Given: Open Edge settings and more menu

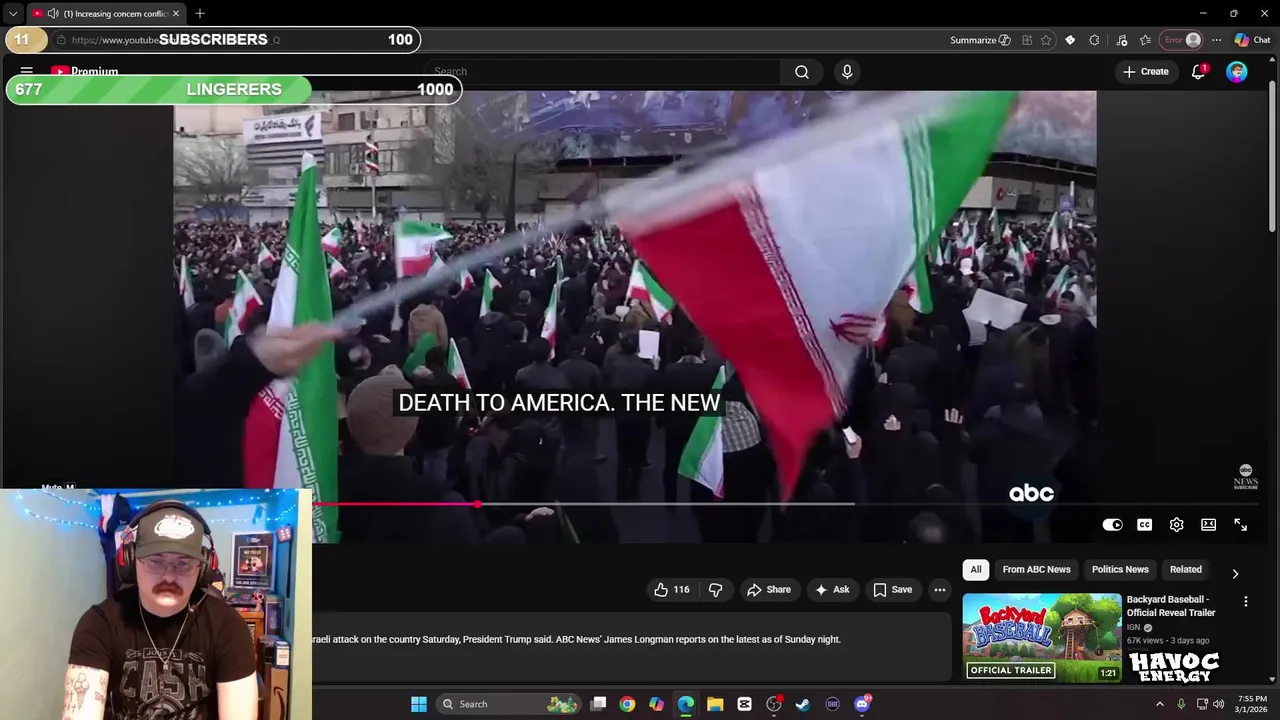Looking at the screenshot, I should point(1216,40).
